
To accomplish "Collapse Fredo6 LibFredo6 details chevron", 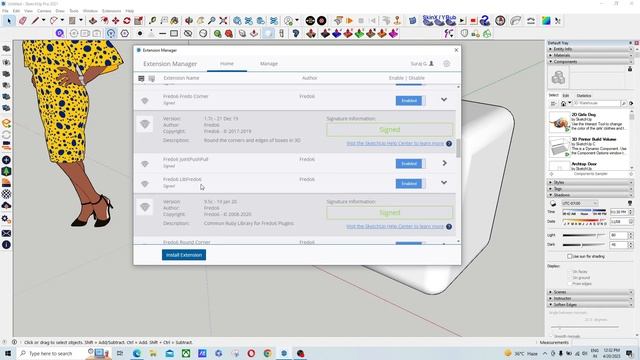I will (444, 182).
